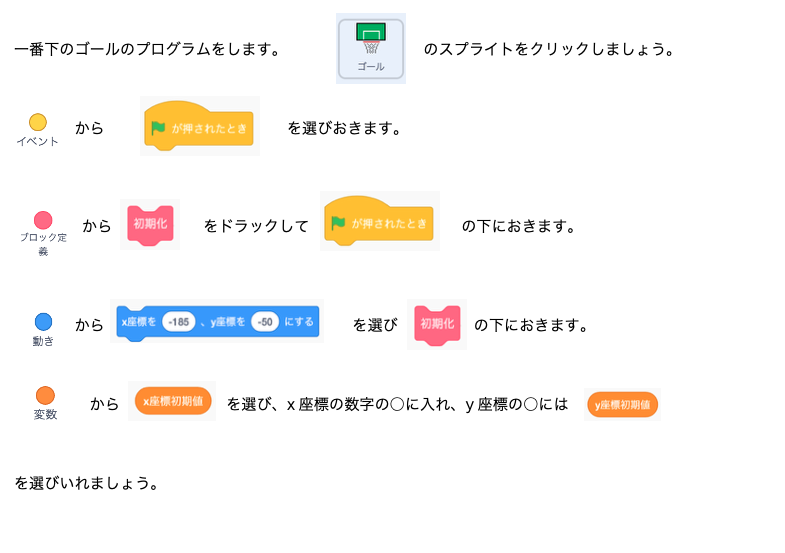
Task: Click the green flag on the first event block
Action: tap(158, 128)
